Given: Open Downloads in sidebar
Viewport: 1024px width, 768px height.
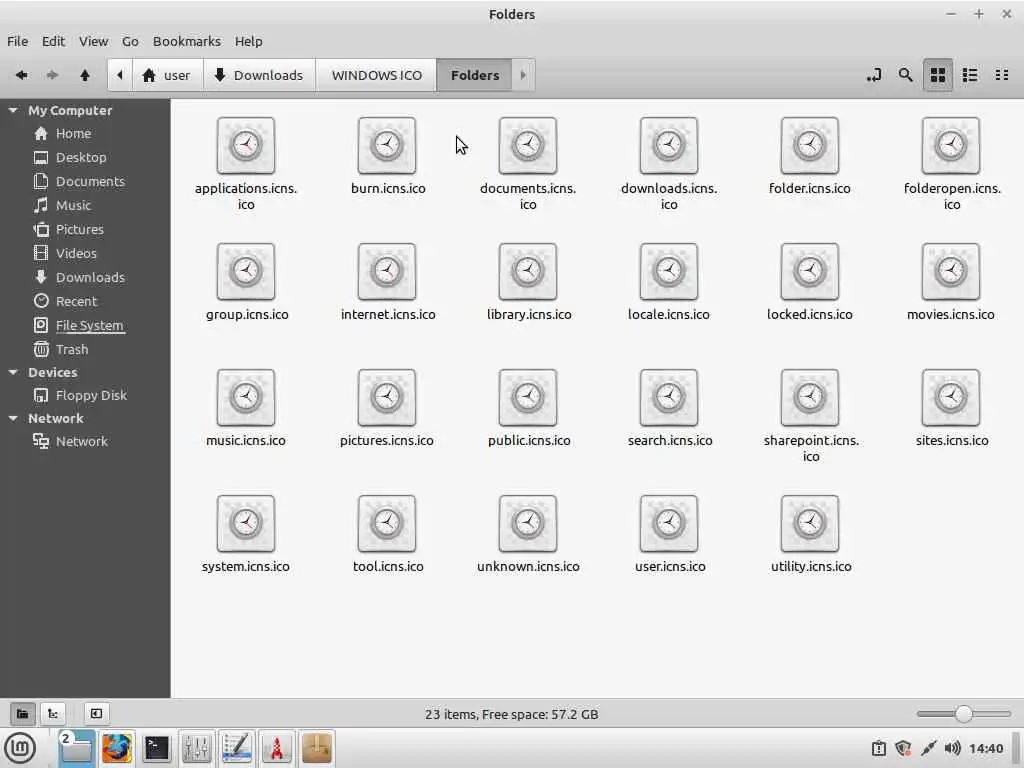Looking at the screenshot, I should point(90,278).
